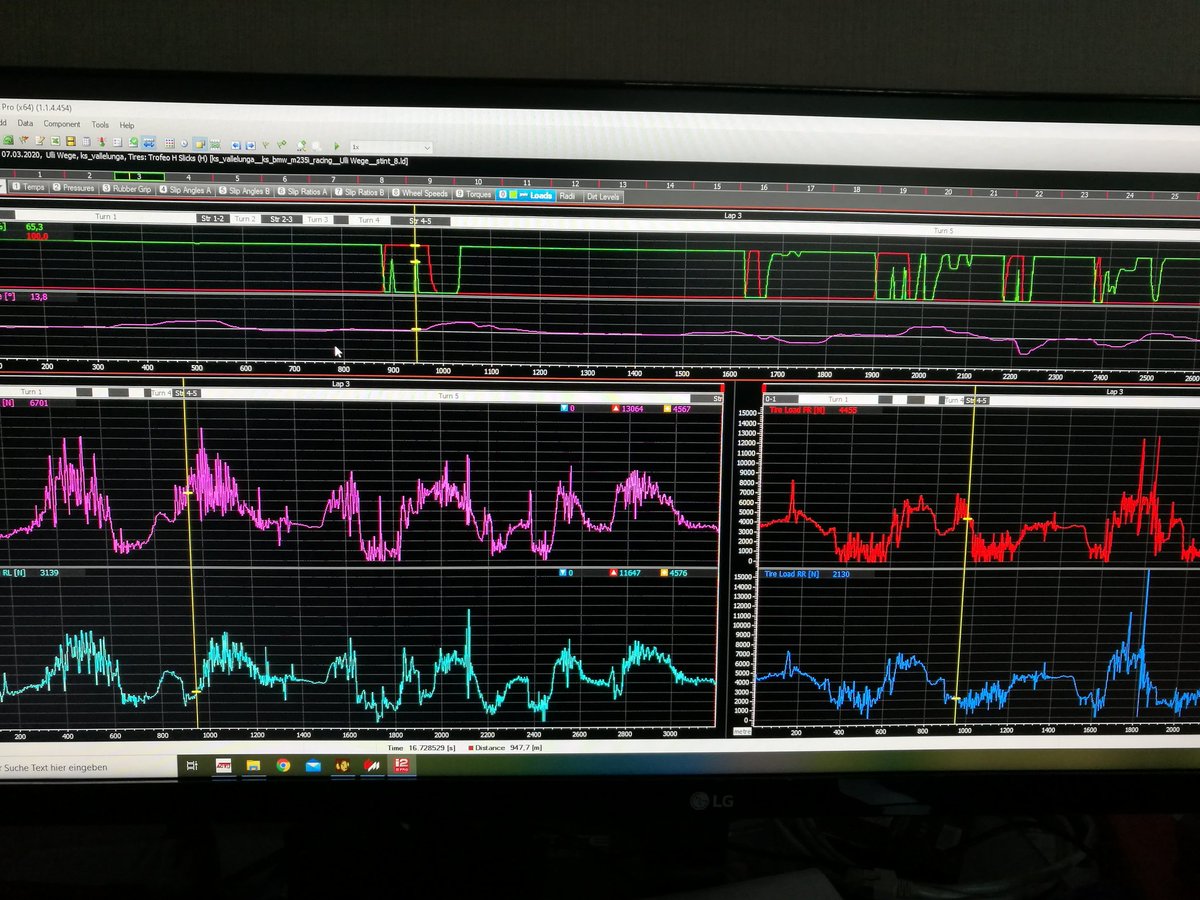Click the data file details text line
Viewport: 1200px width, 900px height.
coord(204,159)
